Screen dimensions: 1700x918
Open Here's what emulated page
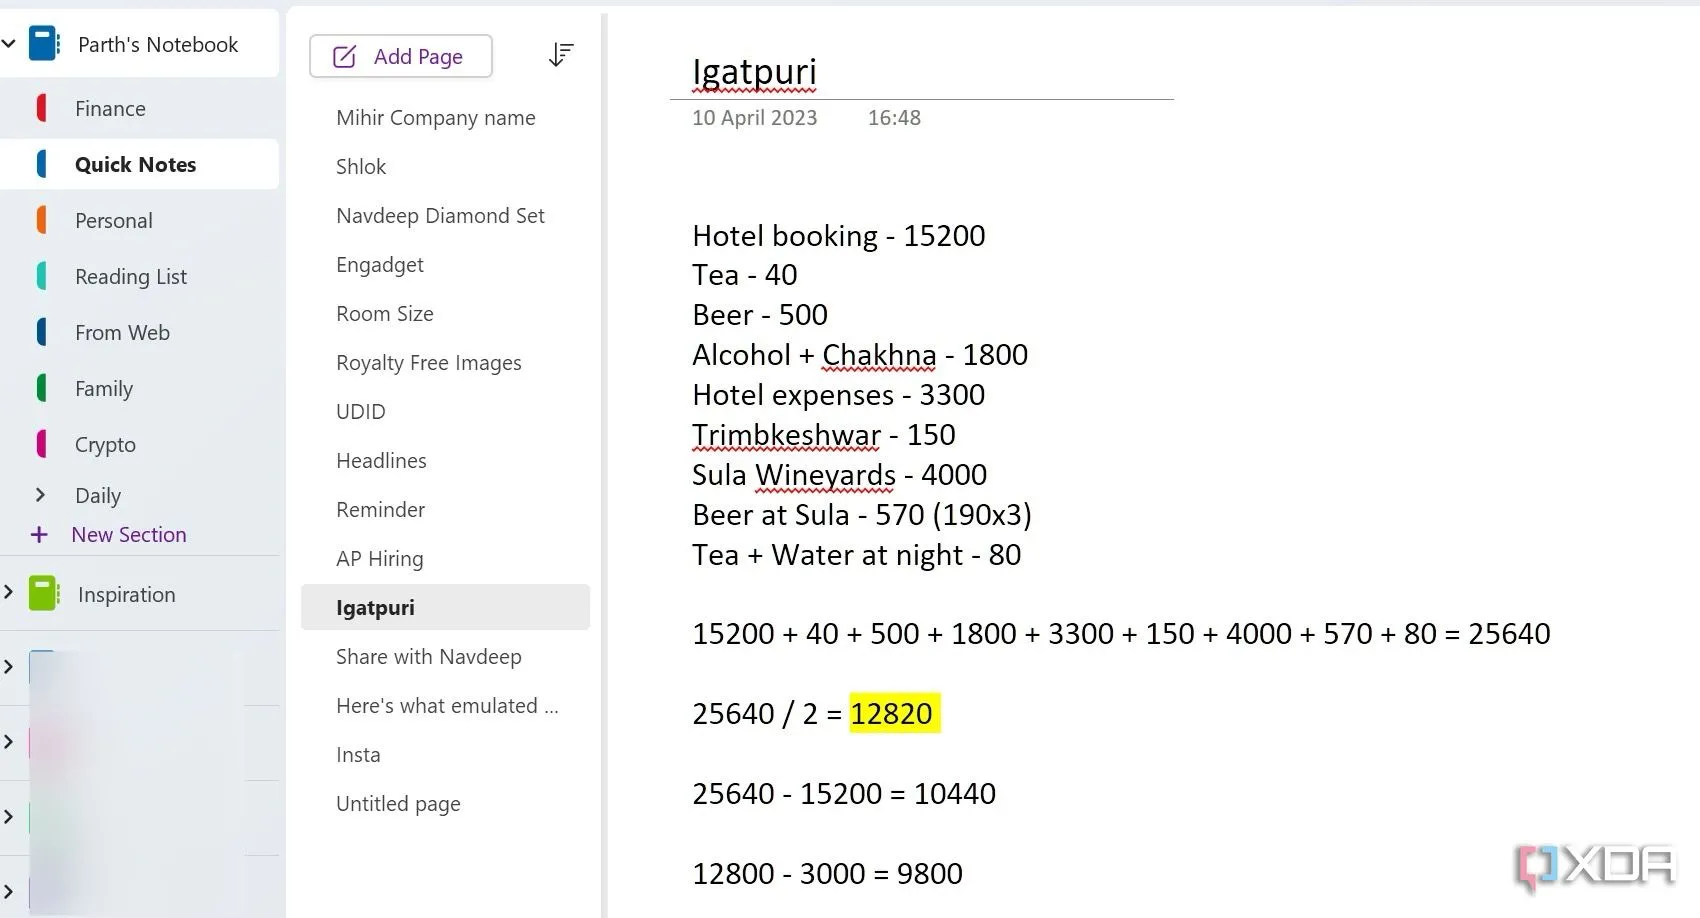pos(445,705)
